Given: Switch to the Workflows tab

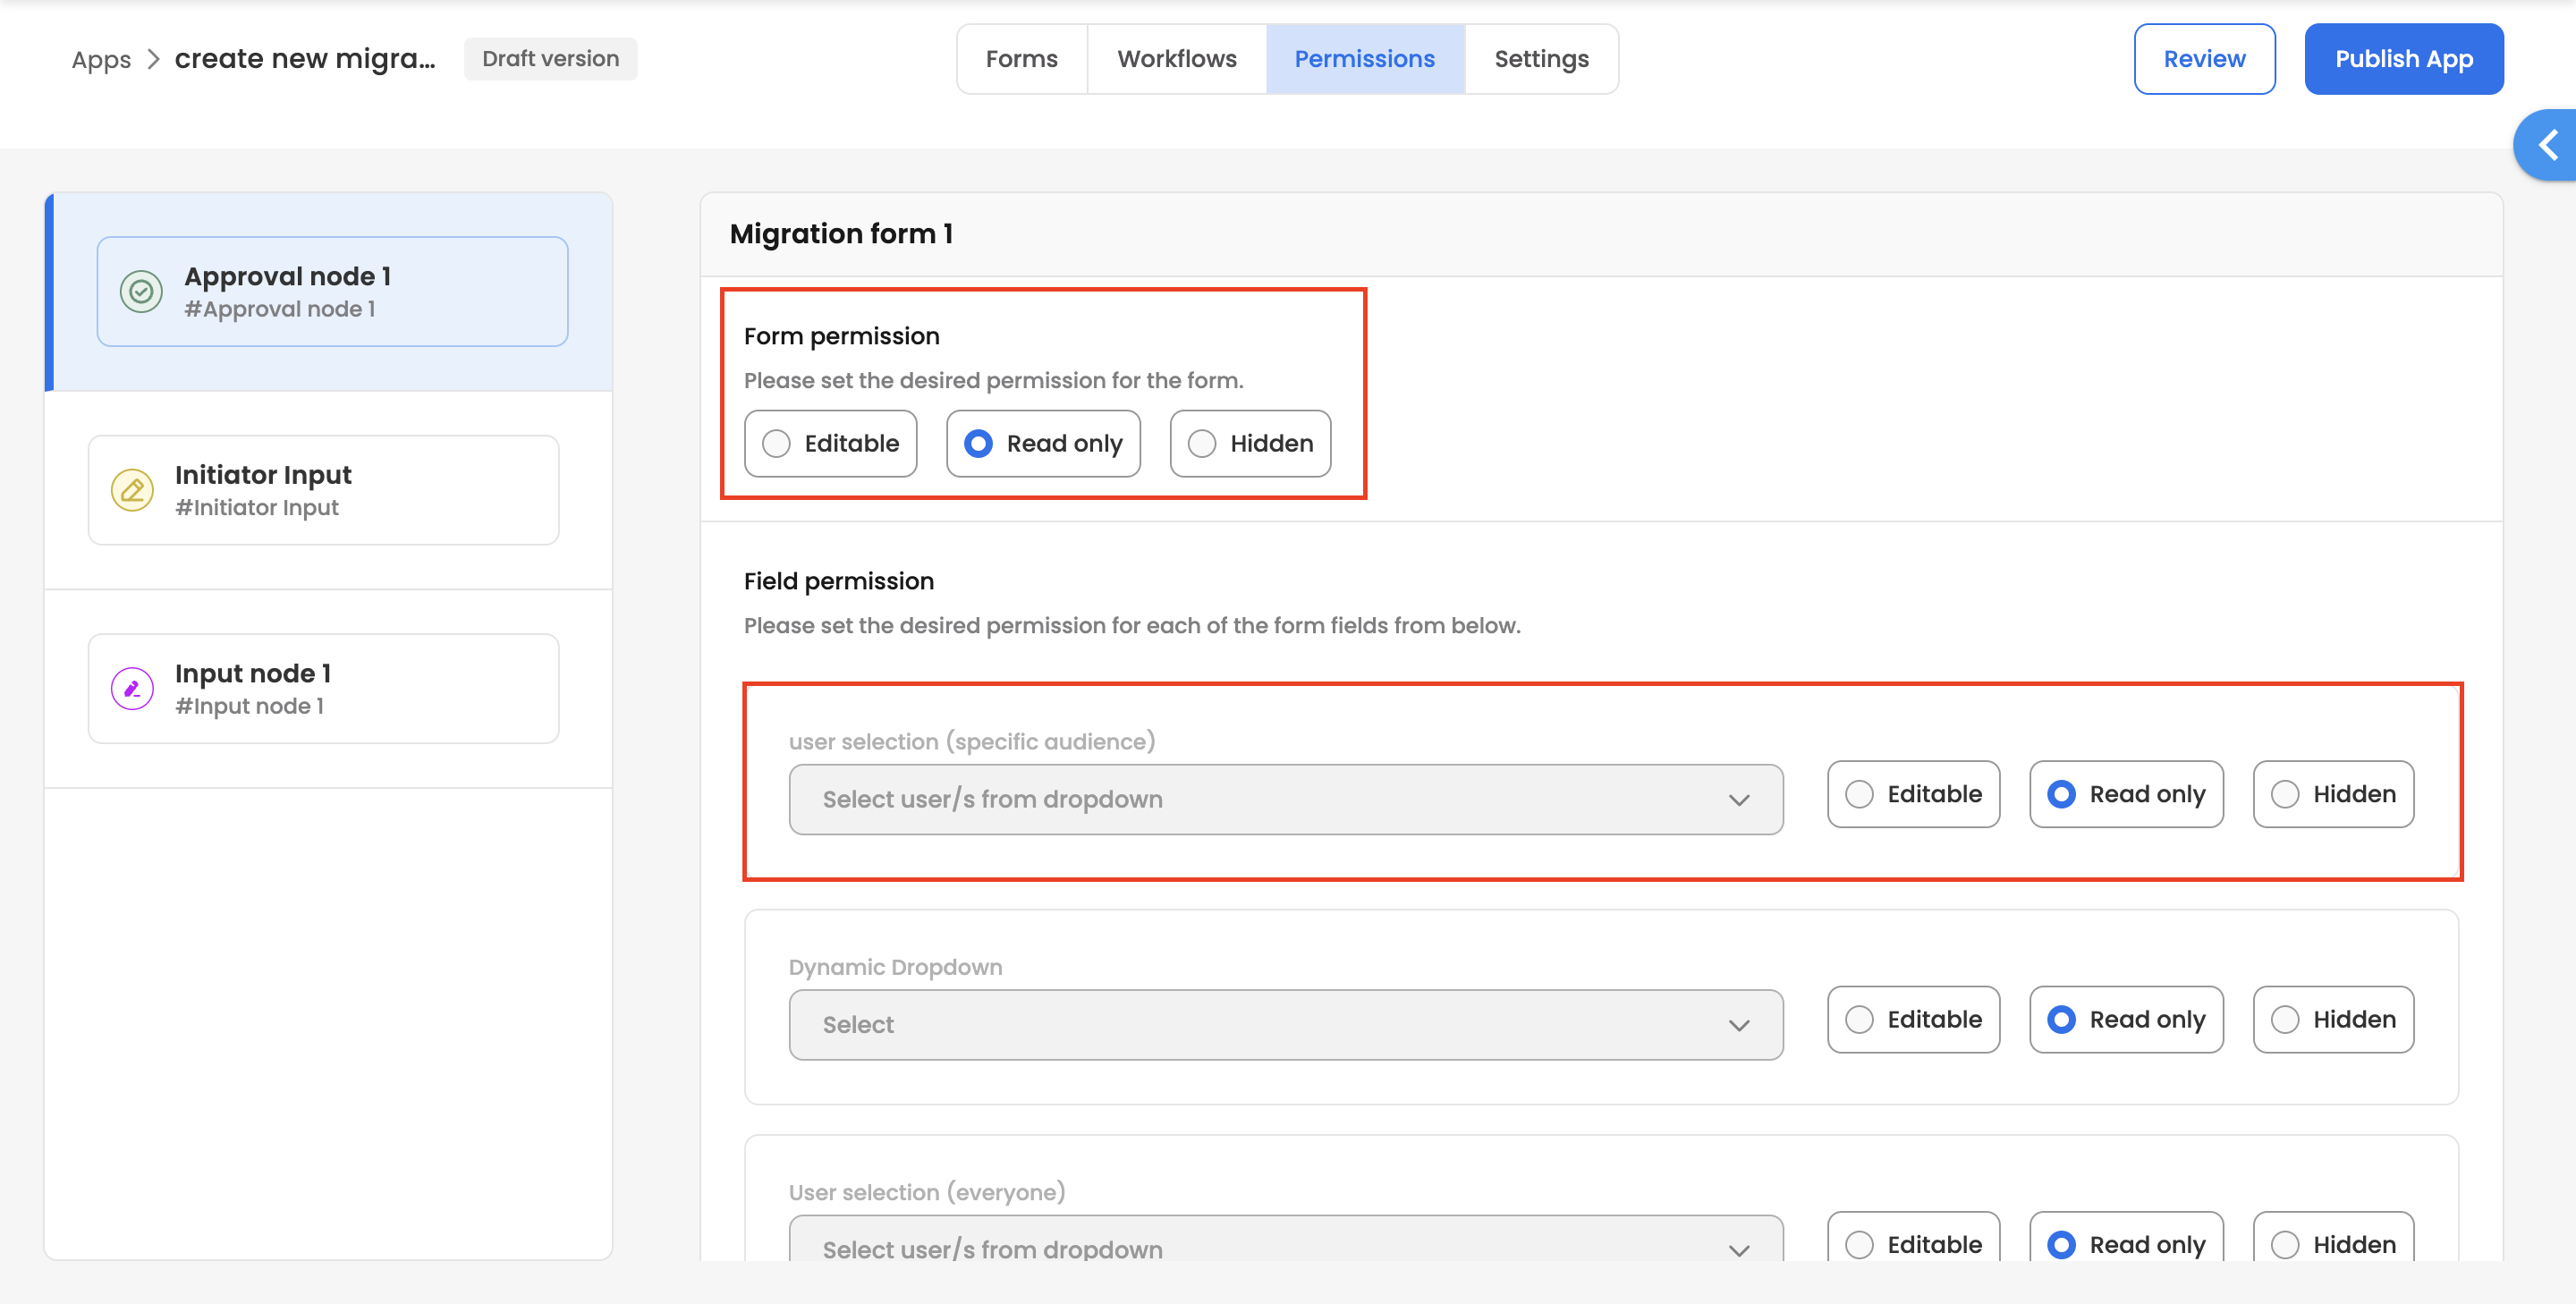Looking at the screenshot, I should click(1176, 59).
